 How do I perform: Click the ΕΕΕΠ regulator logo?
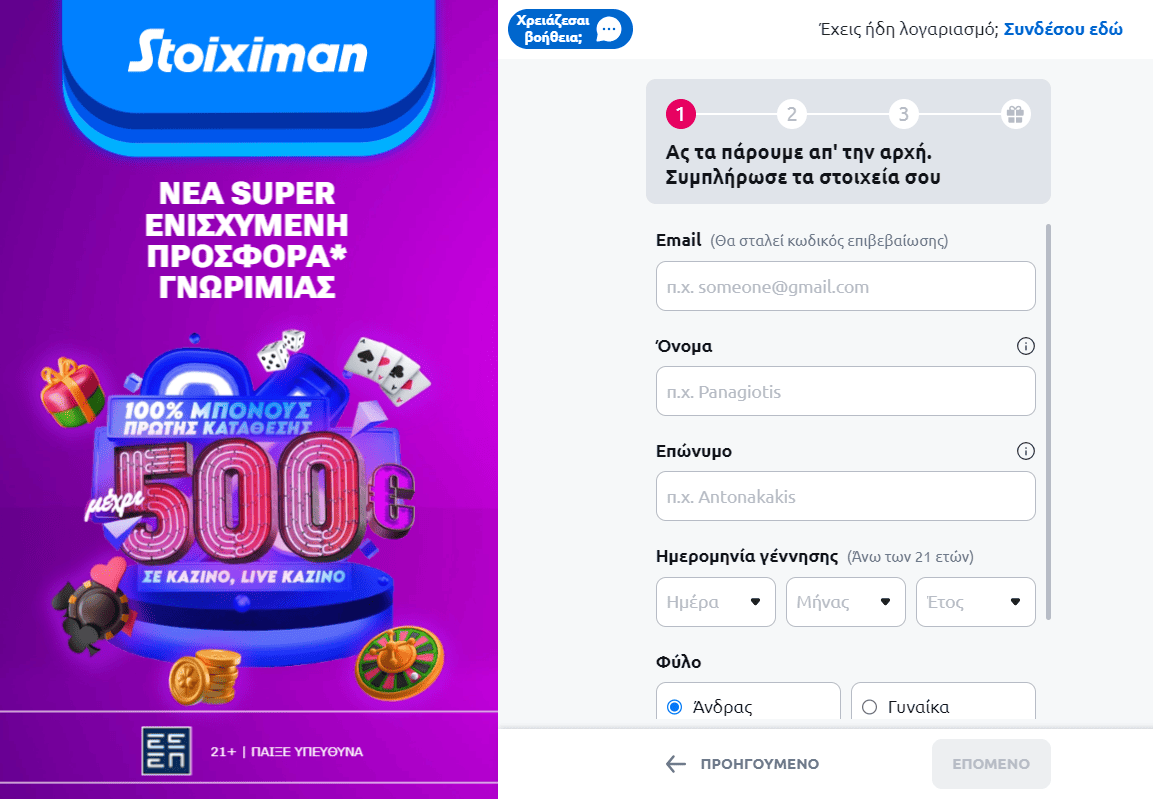point(166,751)
